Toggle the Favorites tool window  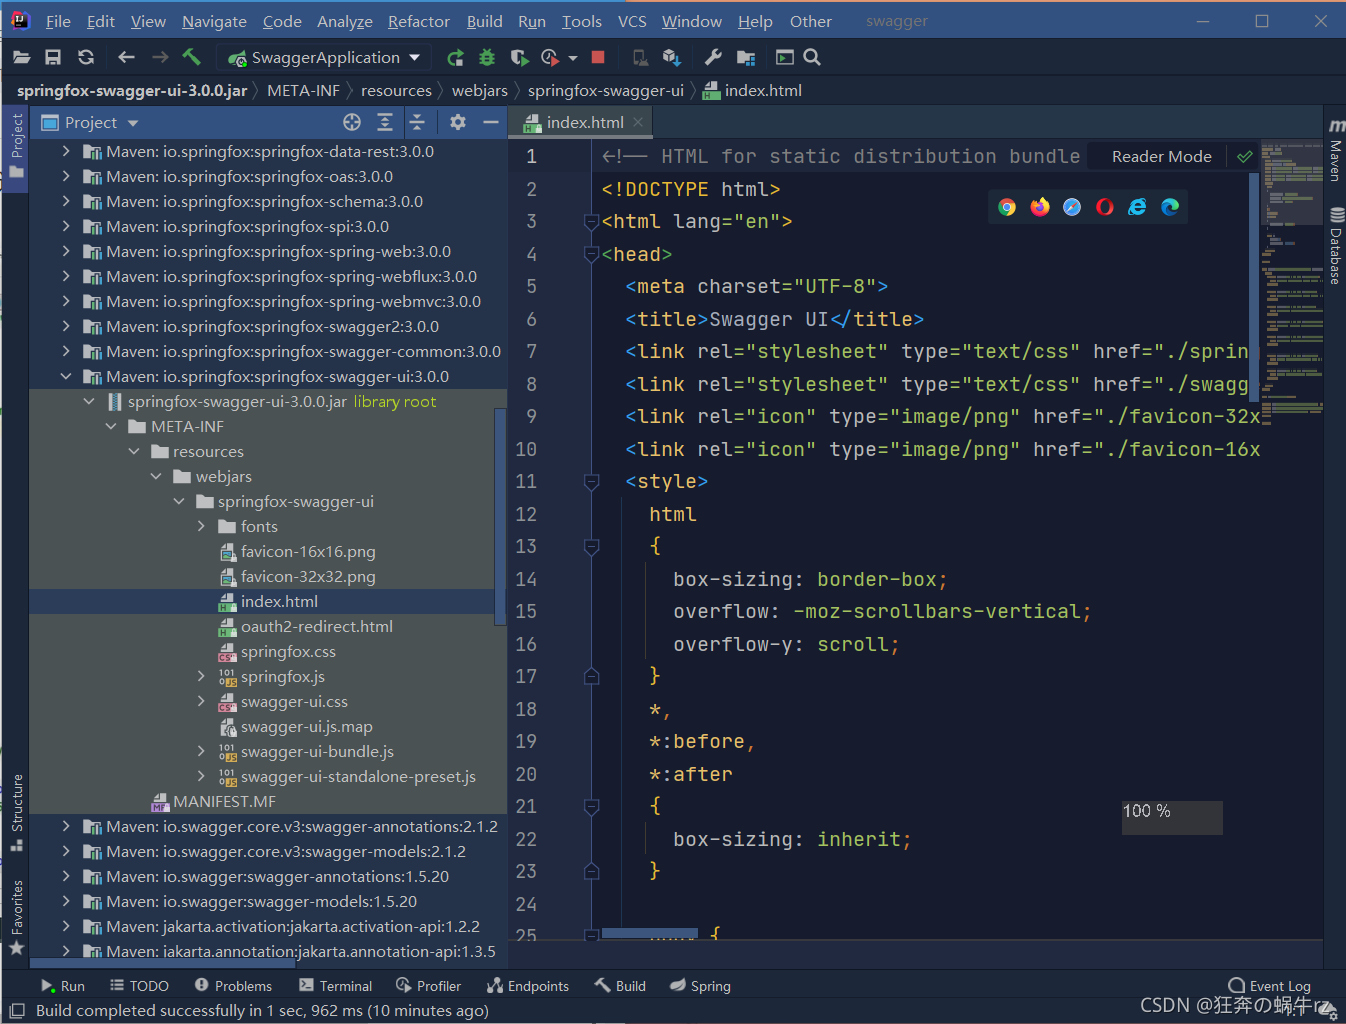[16, 917]
